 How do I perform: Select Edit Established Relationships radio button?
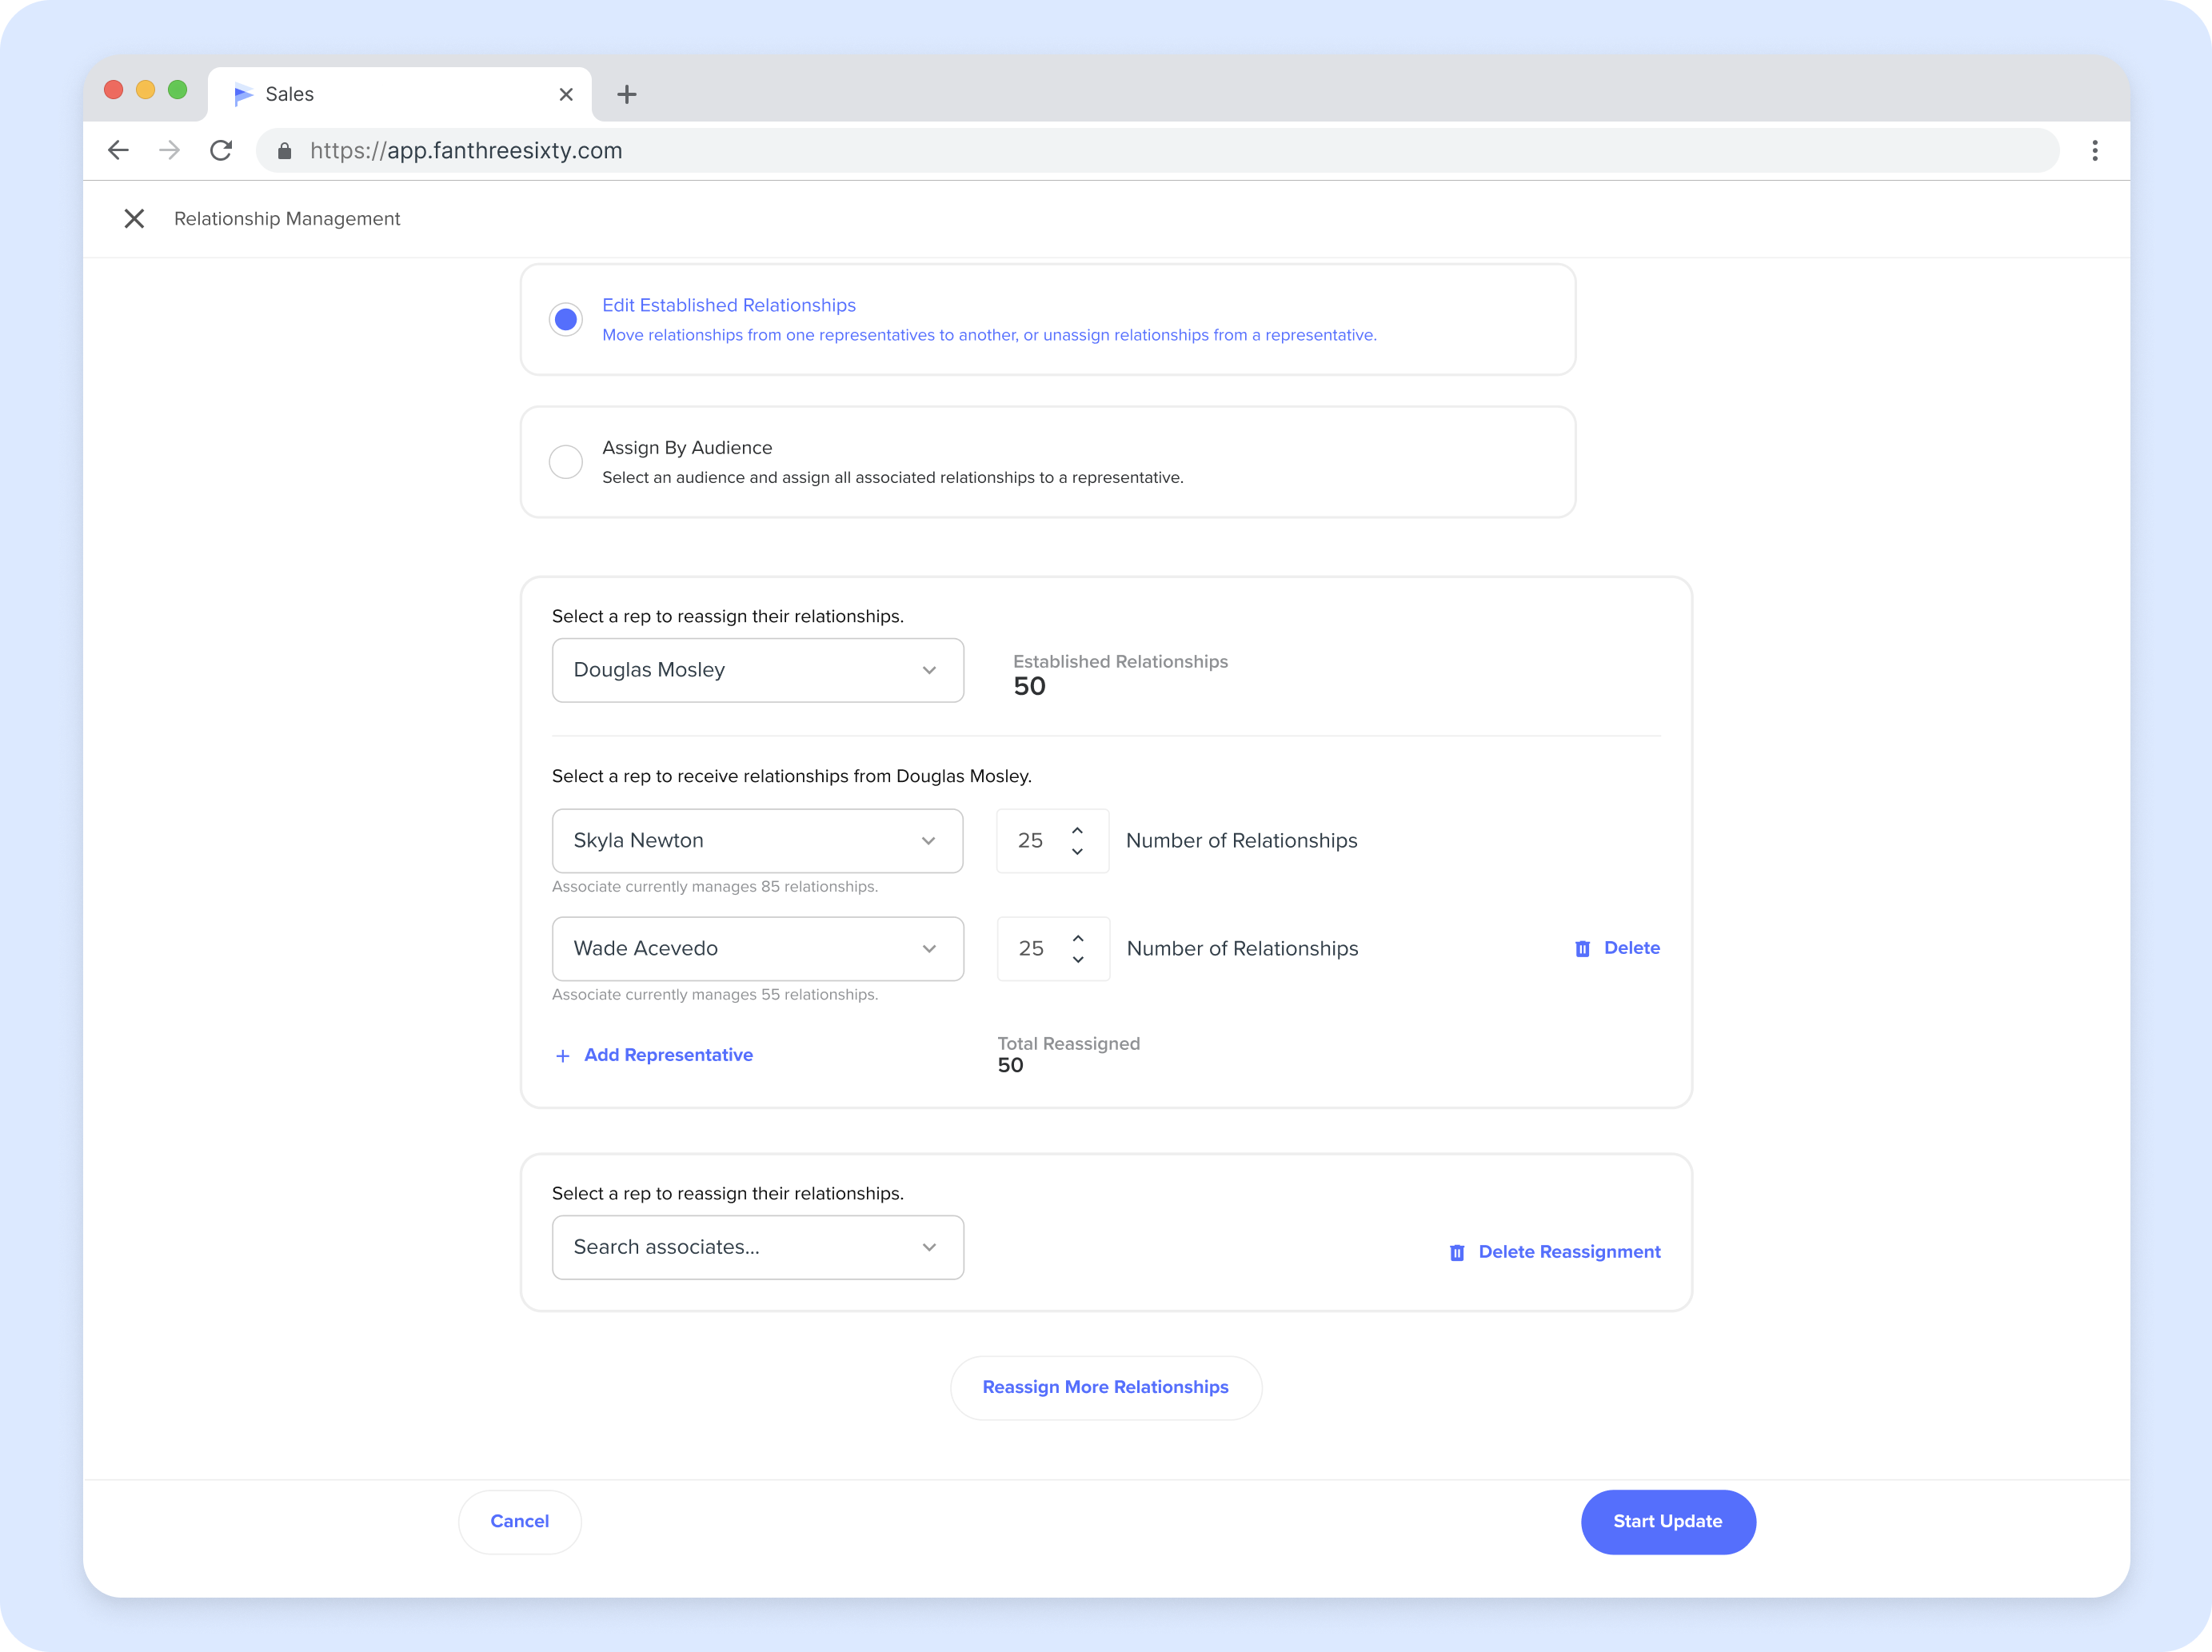(x=566, y=319)
